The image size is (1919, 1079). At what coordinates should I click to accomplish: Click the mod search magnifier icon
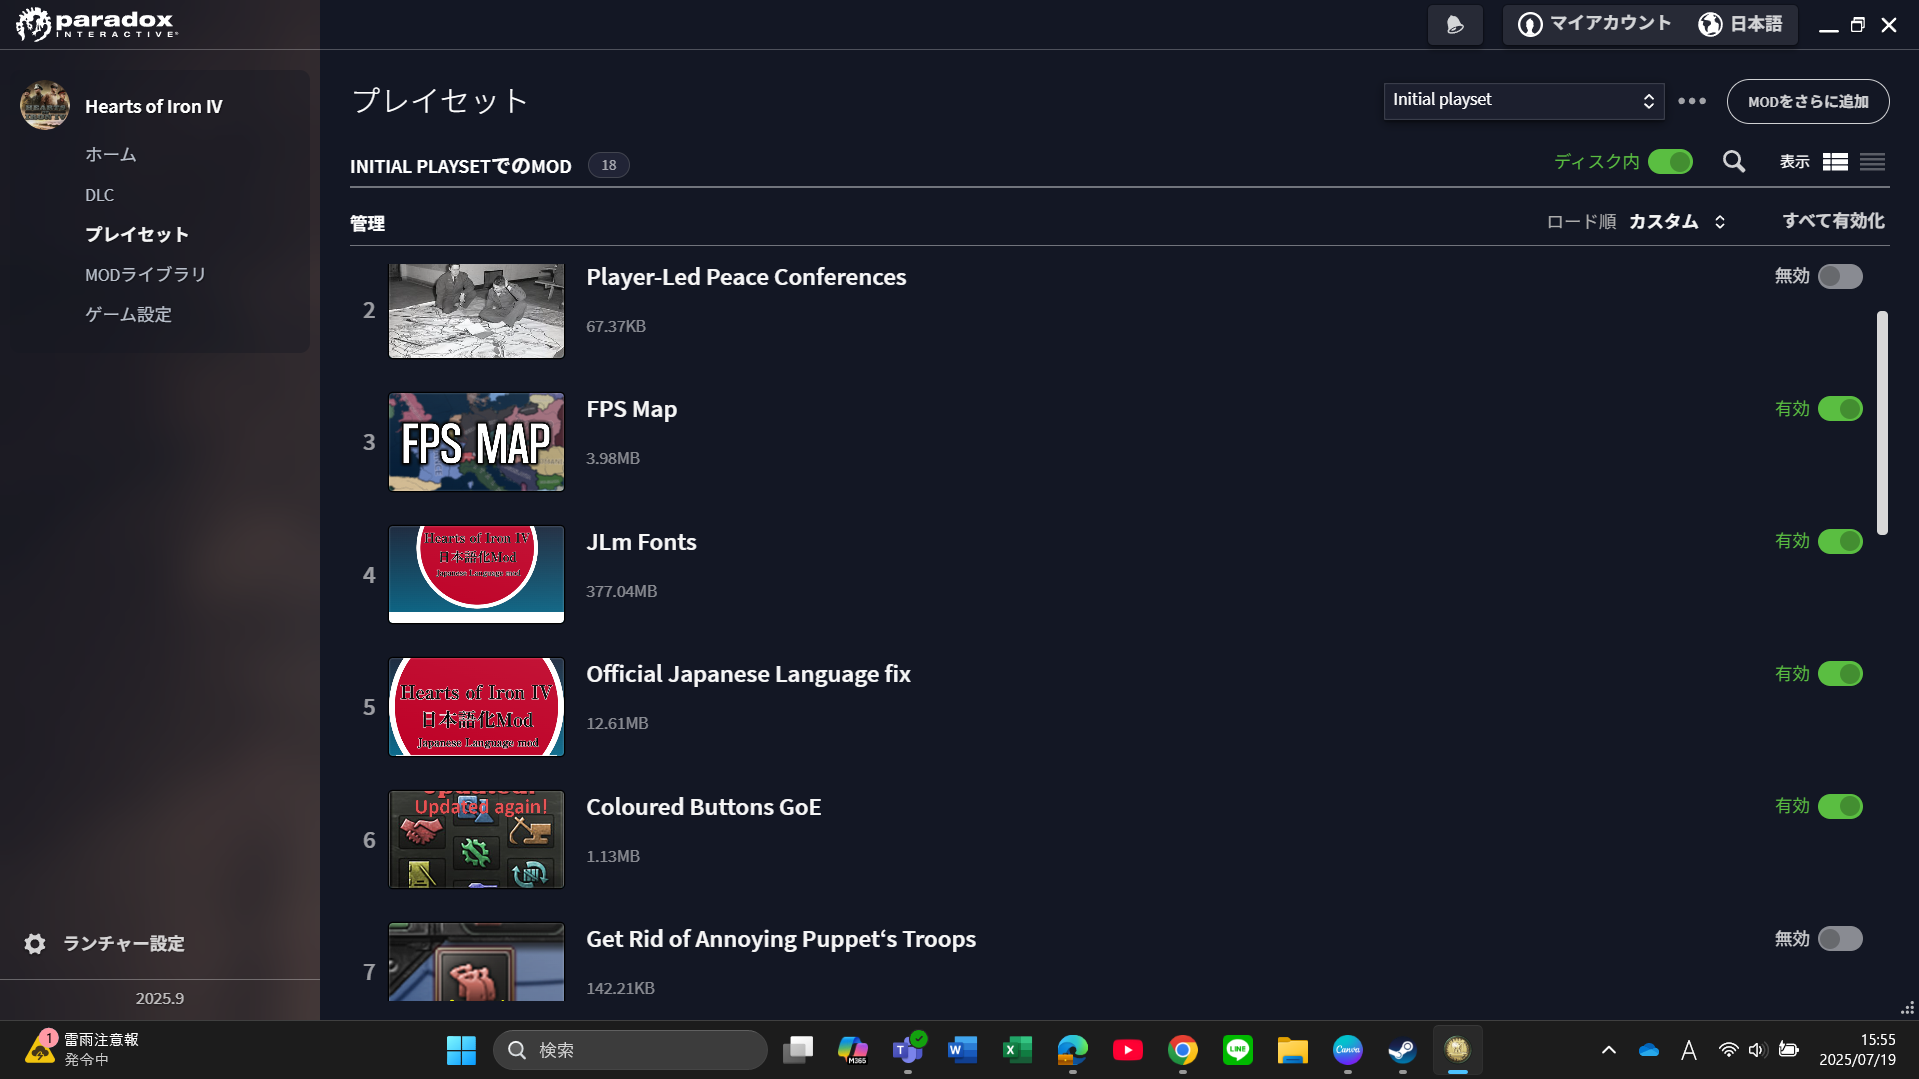pyautogui.click(x=1734, y=162)
